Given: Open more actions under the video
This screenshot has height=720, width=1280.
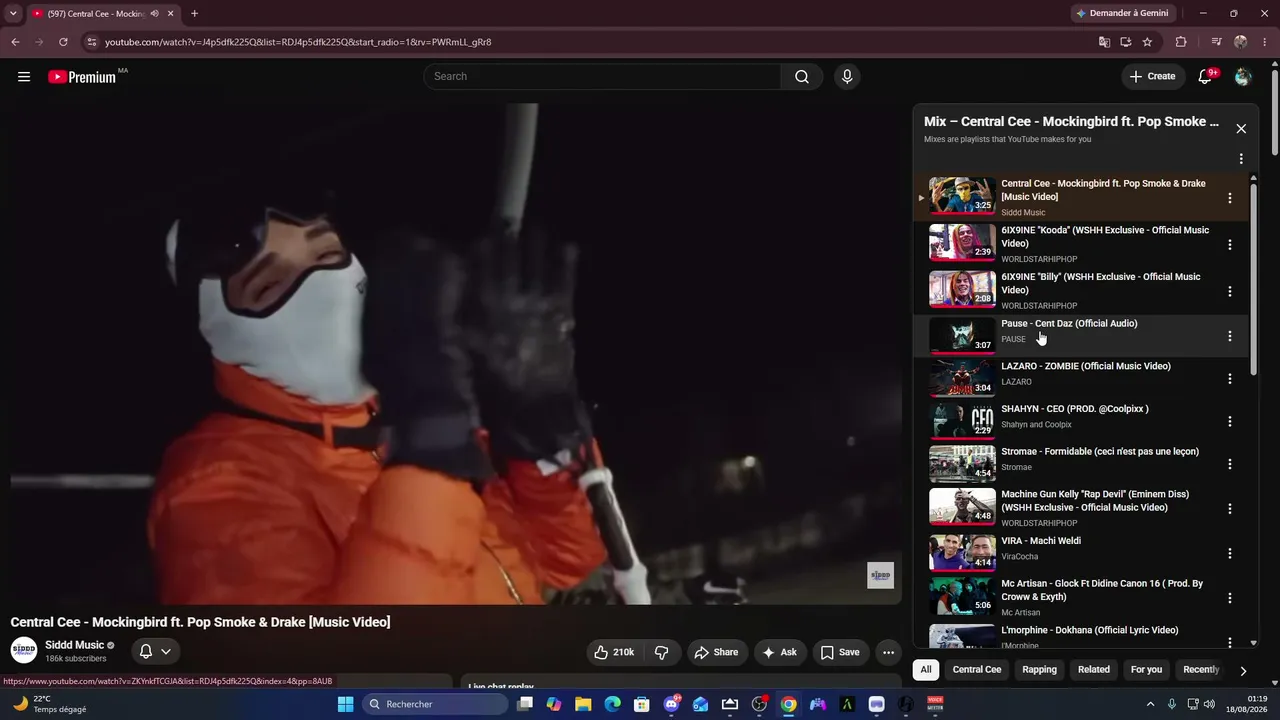Looking at the screenshot, I should click(888, 652).
